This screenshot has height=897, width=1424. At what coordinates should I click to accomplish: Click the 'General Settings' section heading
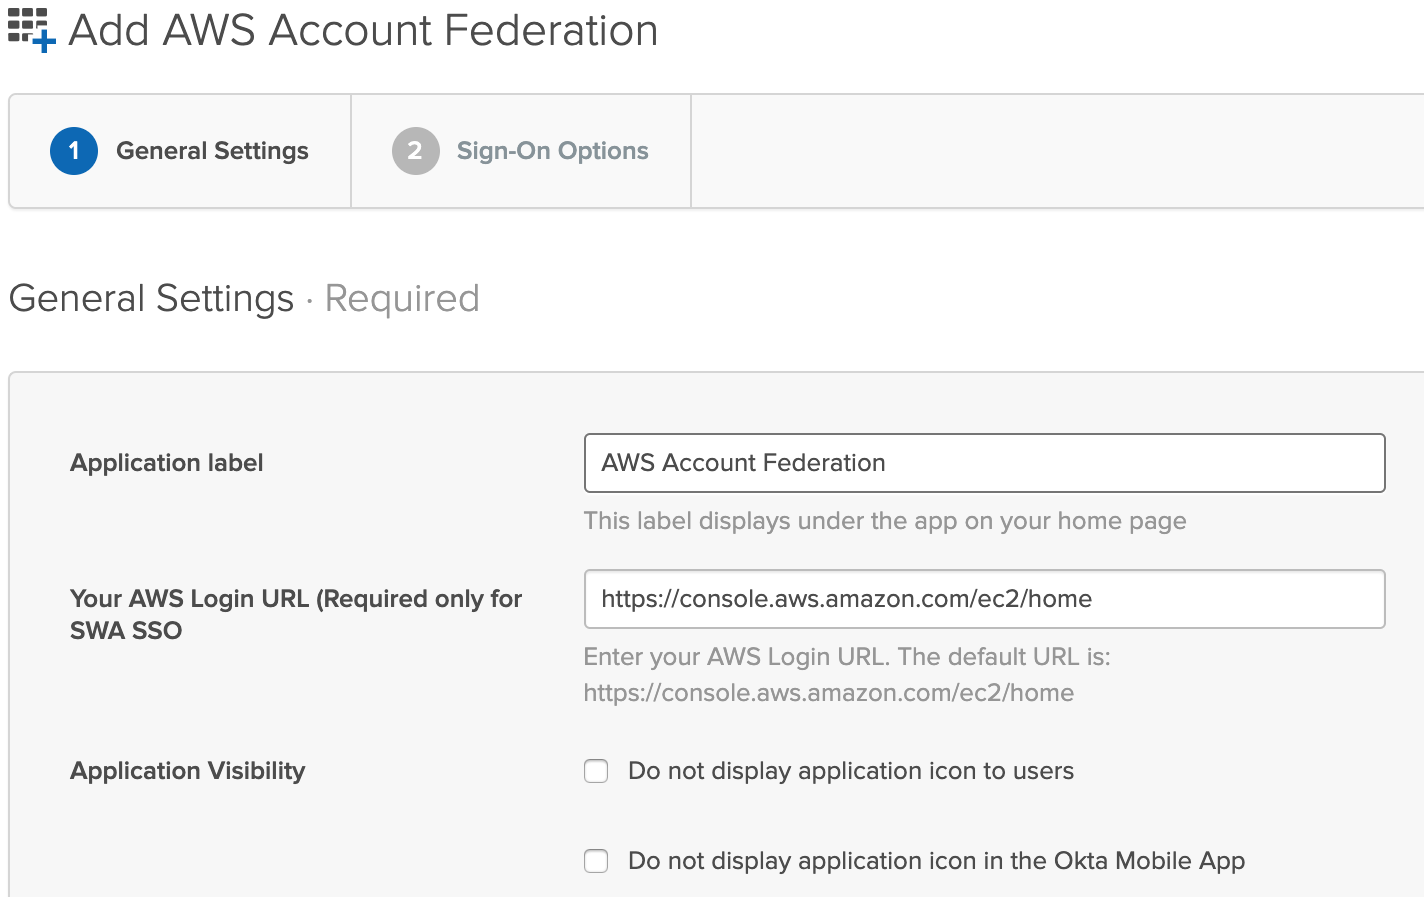(x=151, y=298)
